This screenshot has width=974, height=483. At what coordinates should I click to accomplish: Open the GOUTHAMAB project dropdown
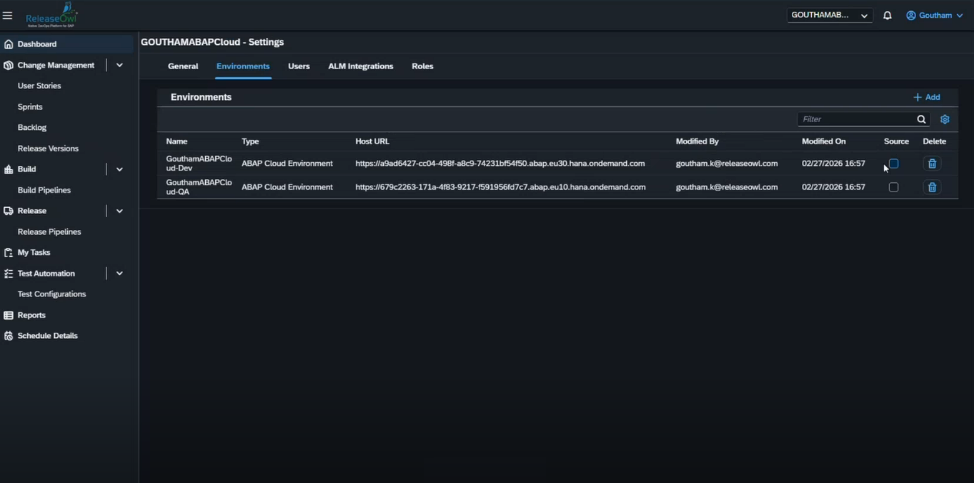tap(829, 16)
